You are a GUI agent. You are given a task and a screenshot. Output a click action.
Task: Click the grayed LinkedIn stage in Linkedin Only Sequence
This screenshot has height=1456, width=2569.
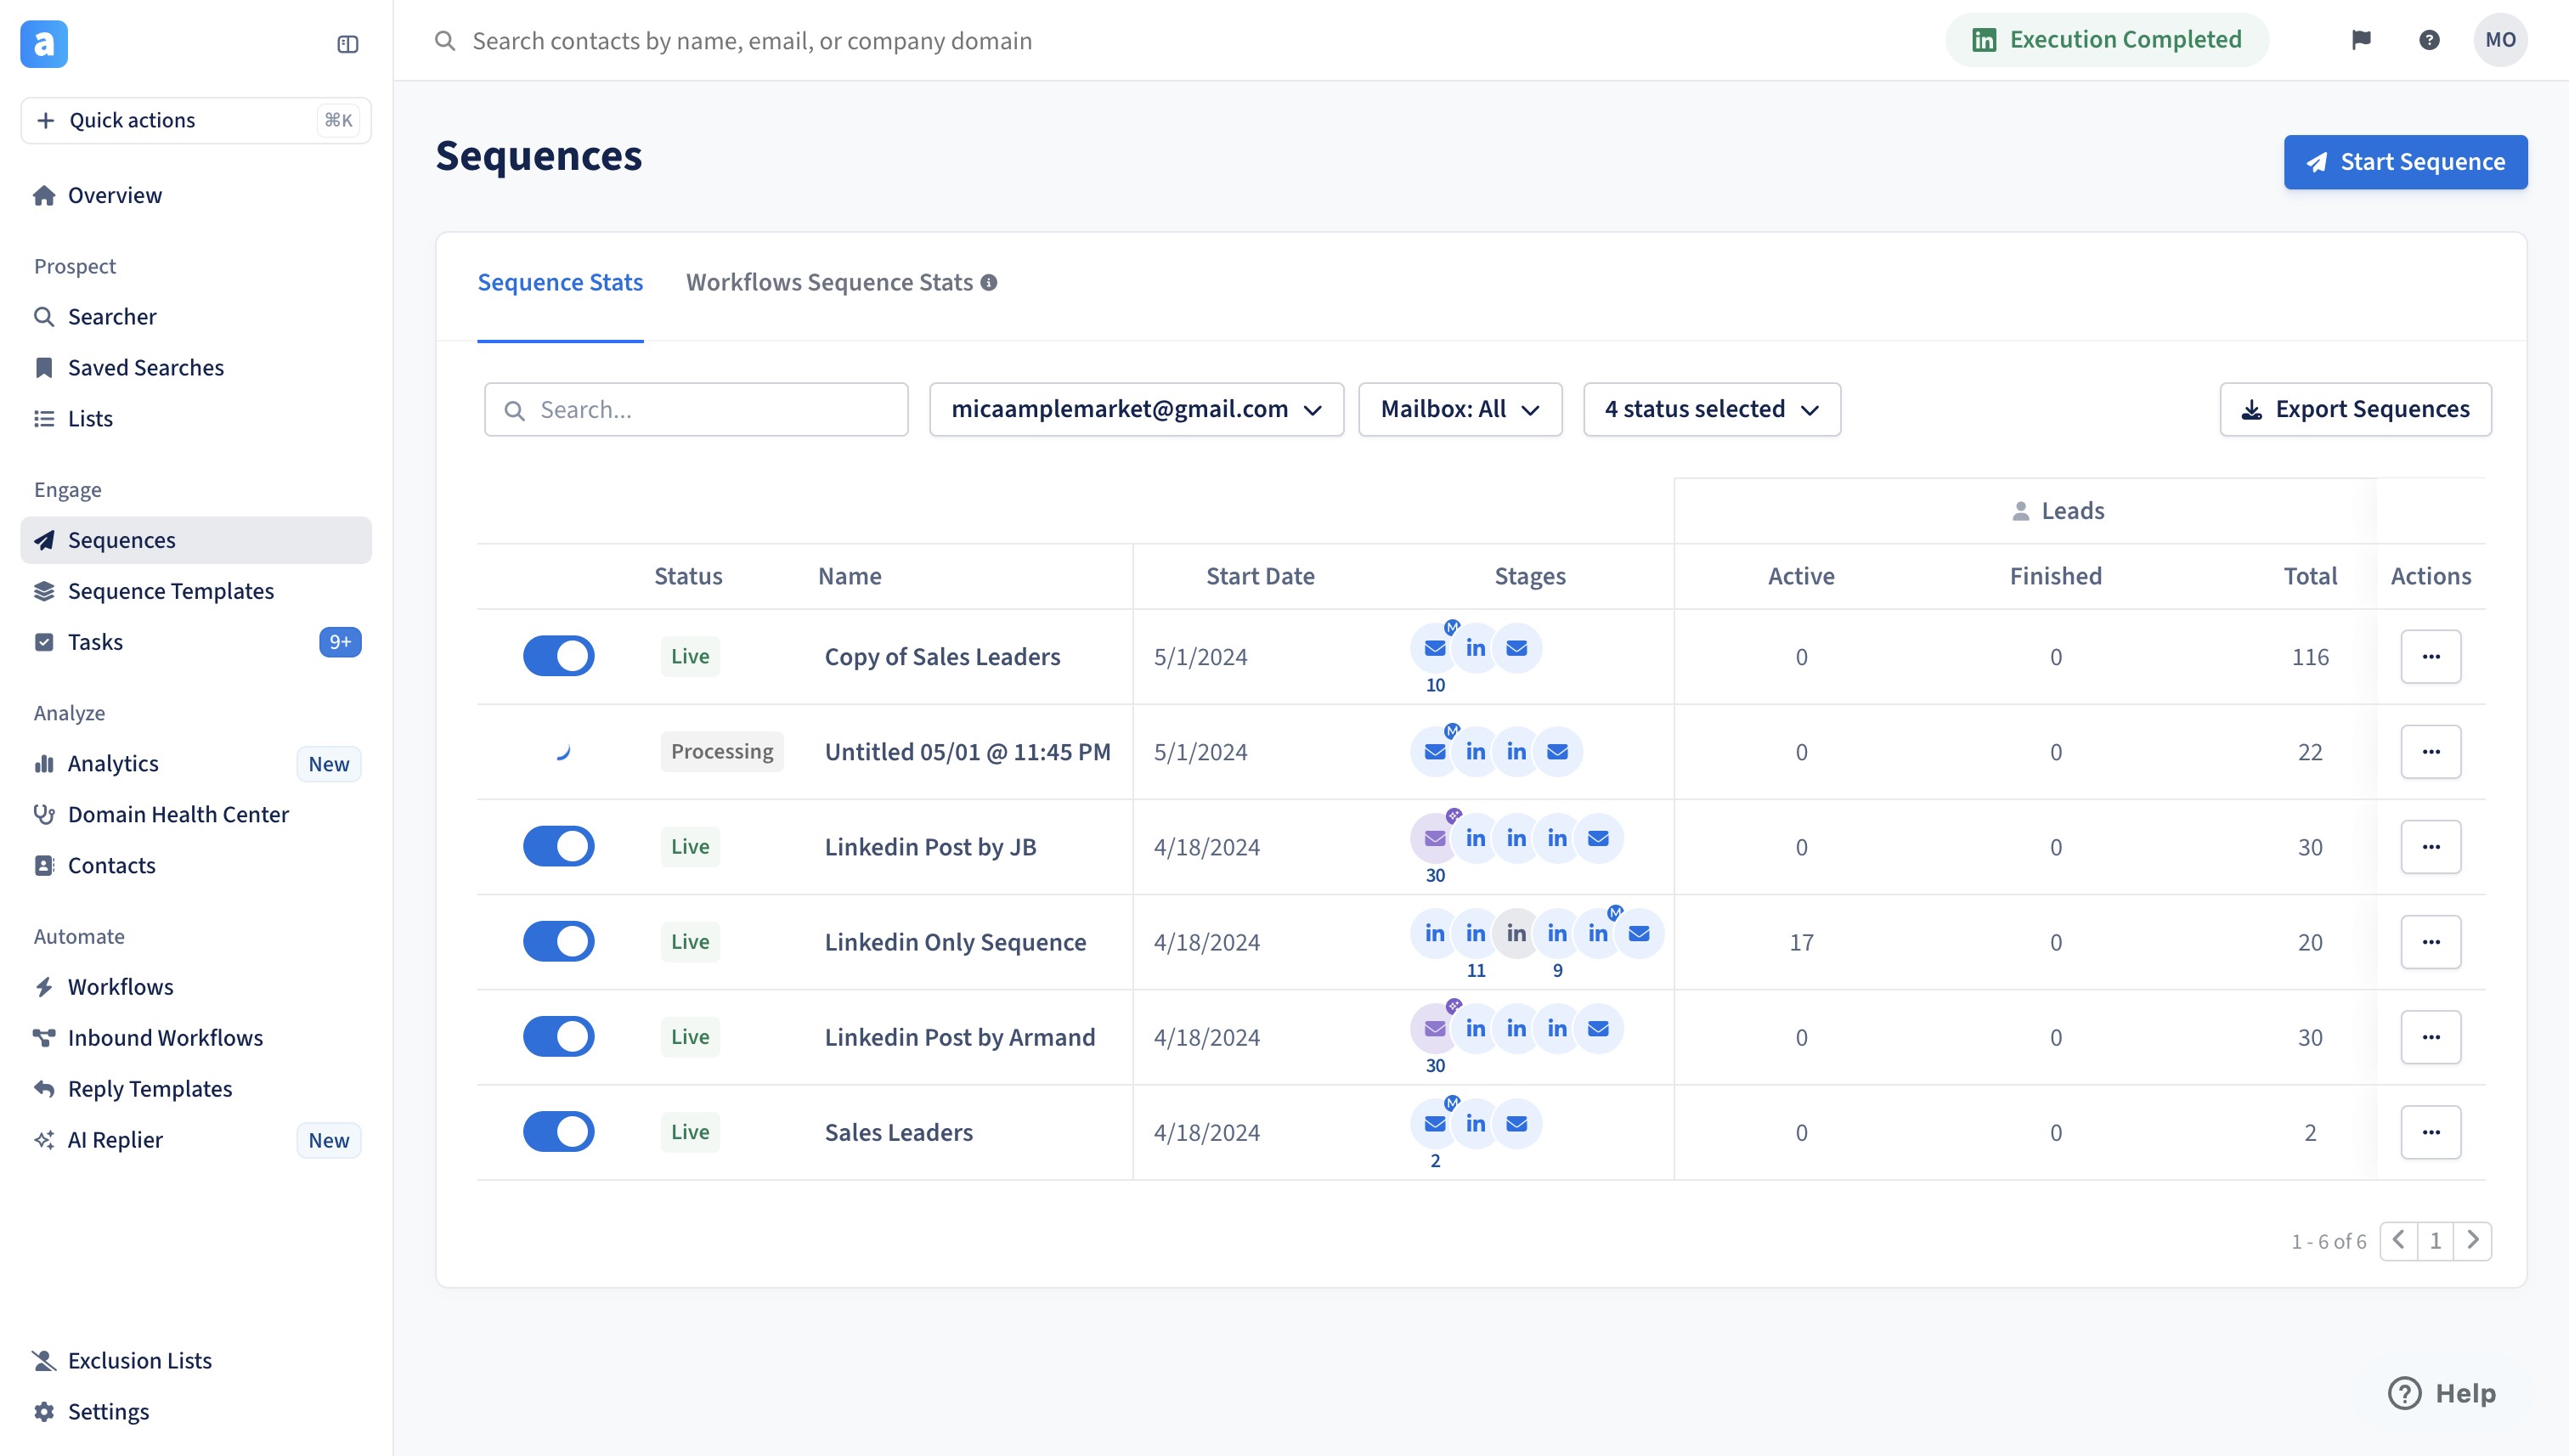pos(1516,933)
